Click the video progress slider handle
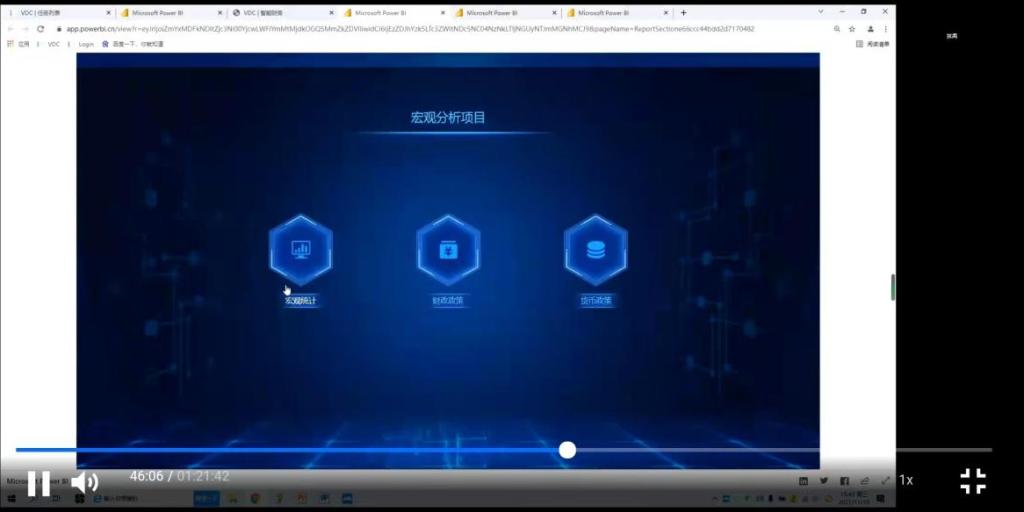The image size is (1024, 512). [567, 450]
